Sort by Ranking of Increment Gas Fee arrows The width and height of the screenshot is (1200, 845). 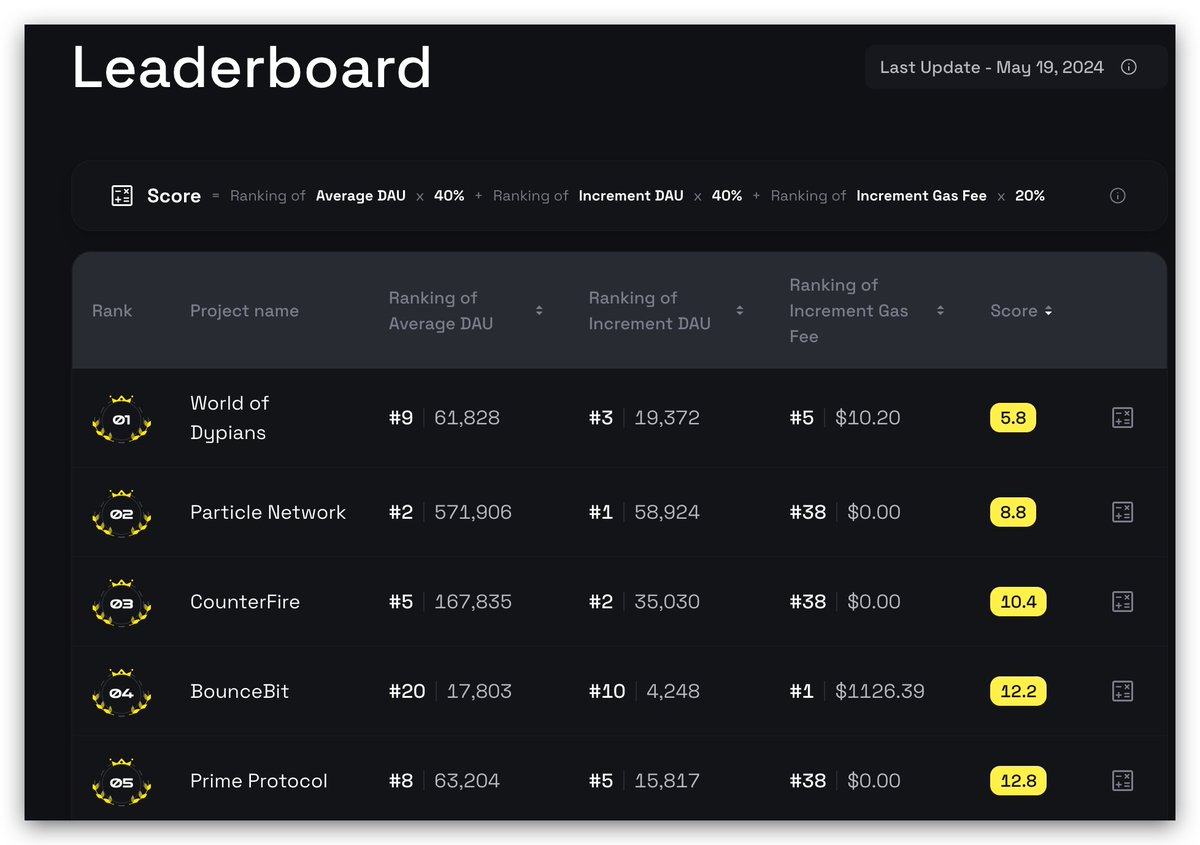[x=940, y=310]
